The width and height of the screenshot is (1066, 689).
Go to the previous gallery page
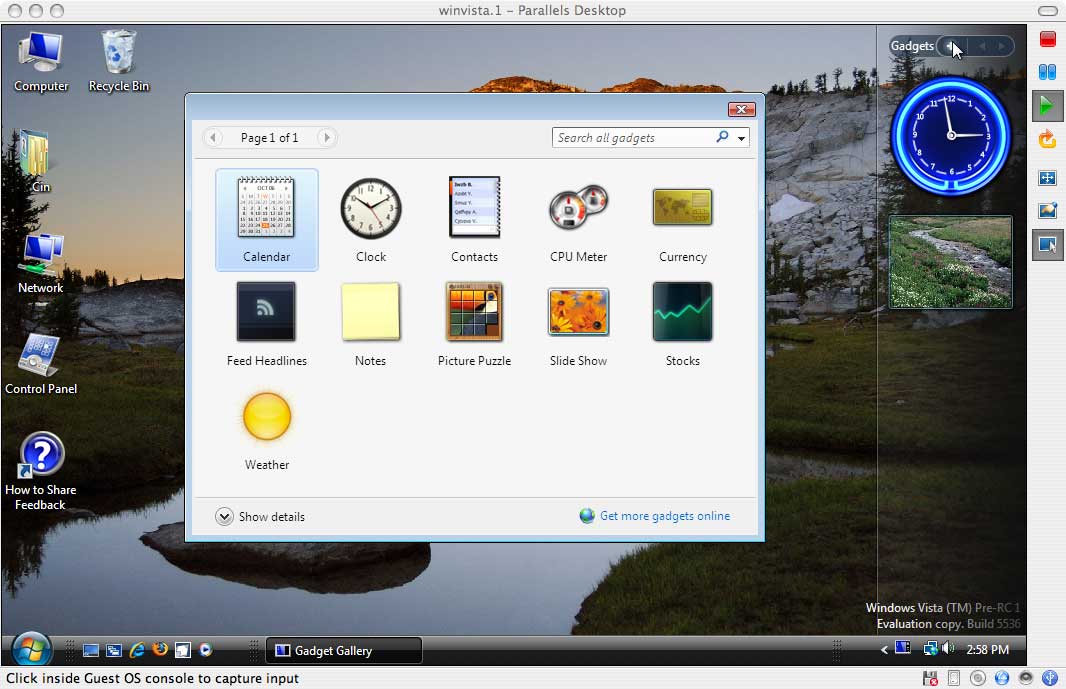click(213, 138)
